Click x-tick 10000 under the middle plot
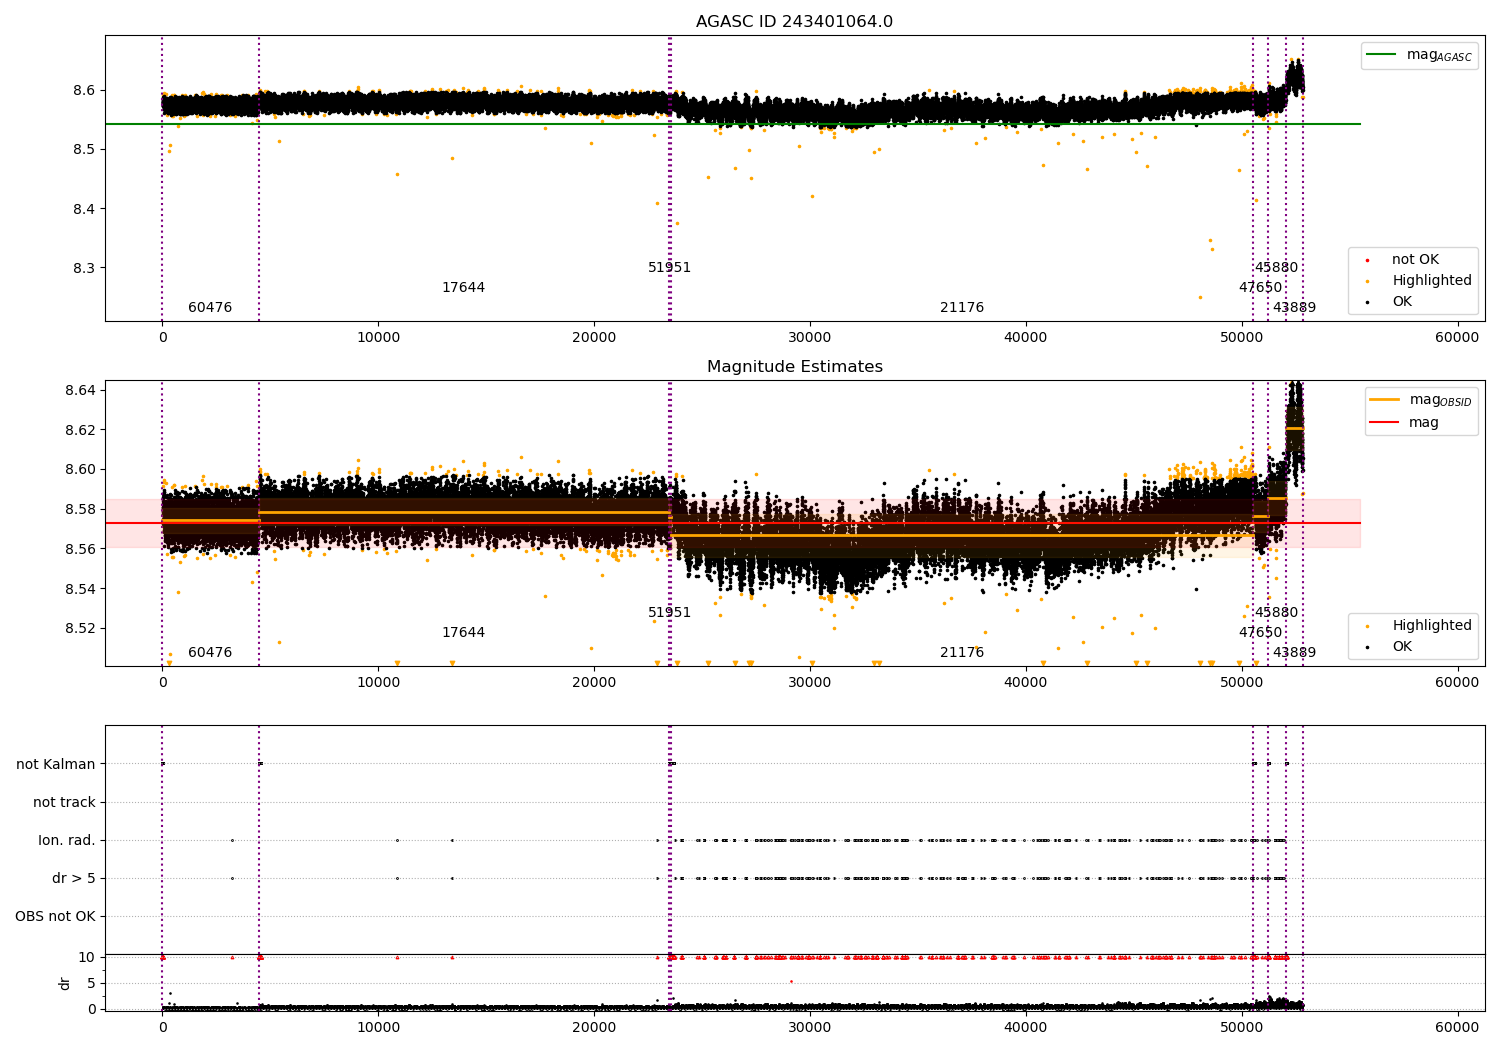This screenshot has height=1050, width=1500. click(x=378, y=683)
